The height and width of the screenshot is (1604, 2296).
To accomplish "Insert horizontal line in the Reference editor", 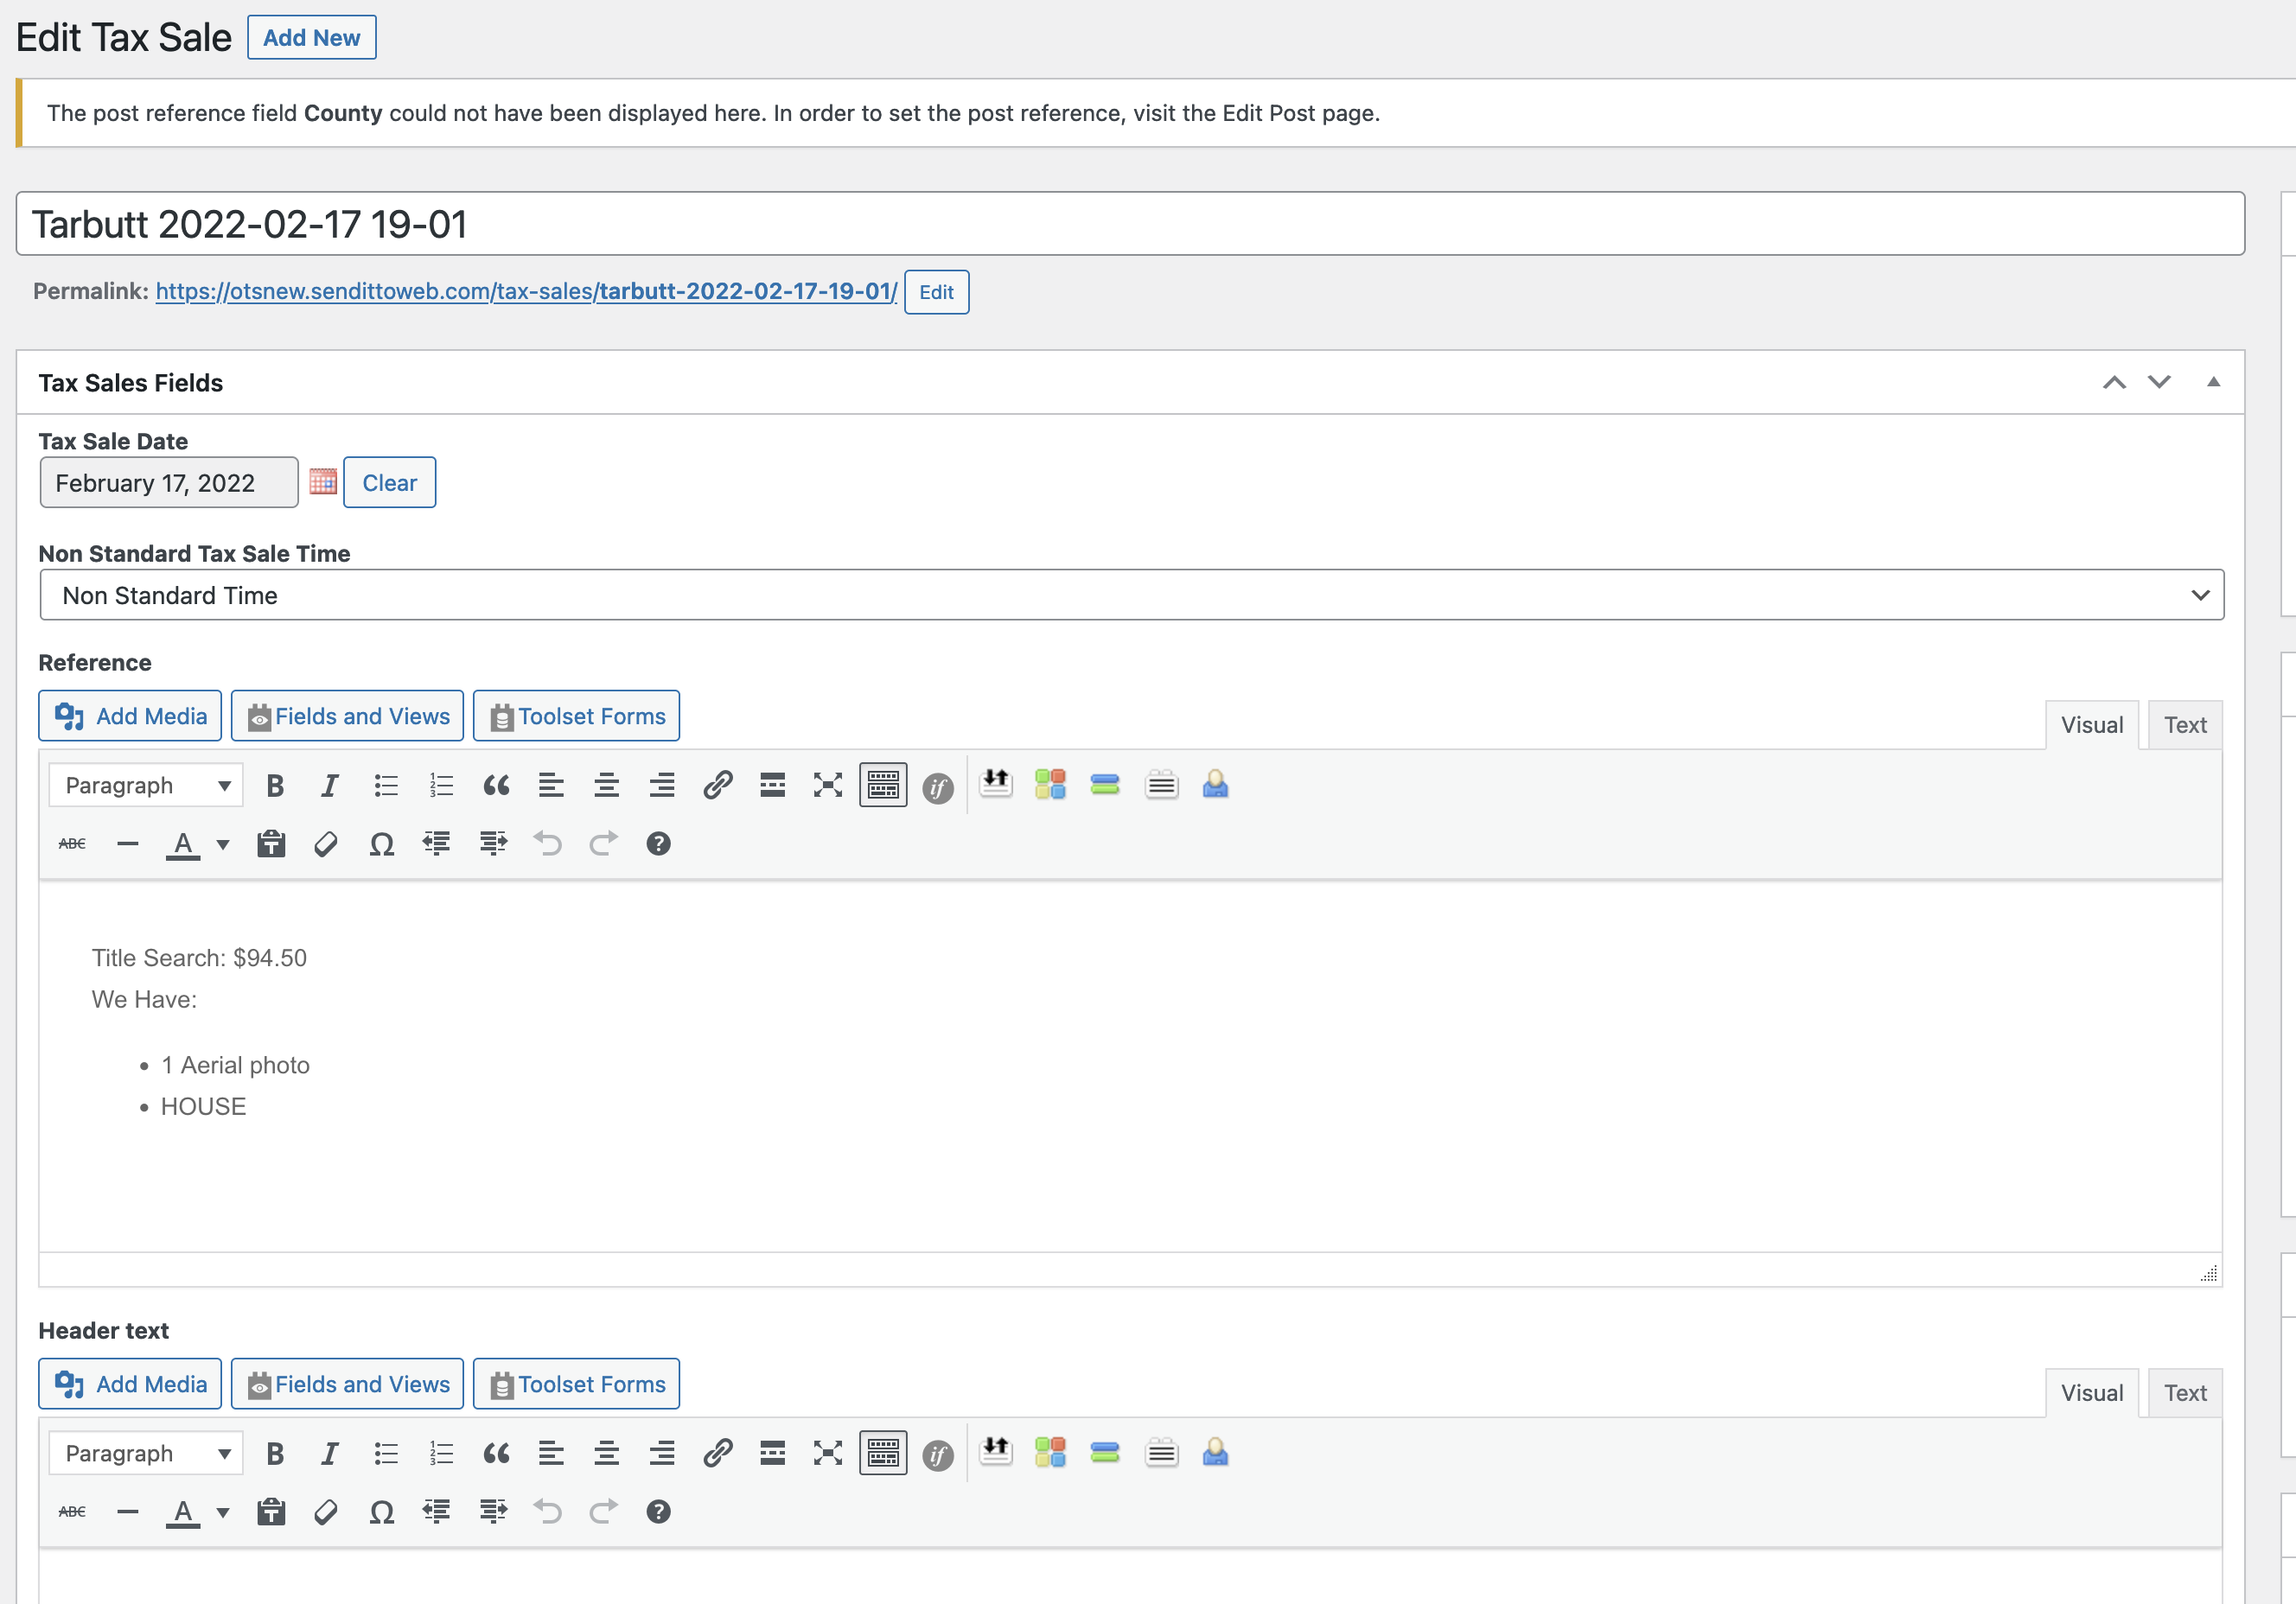I will [127, 844].
